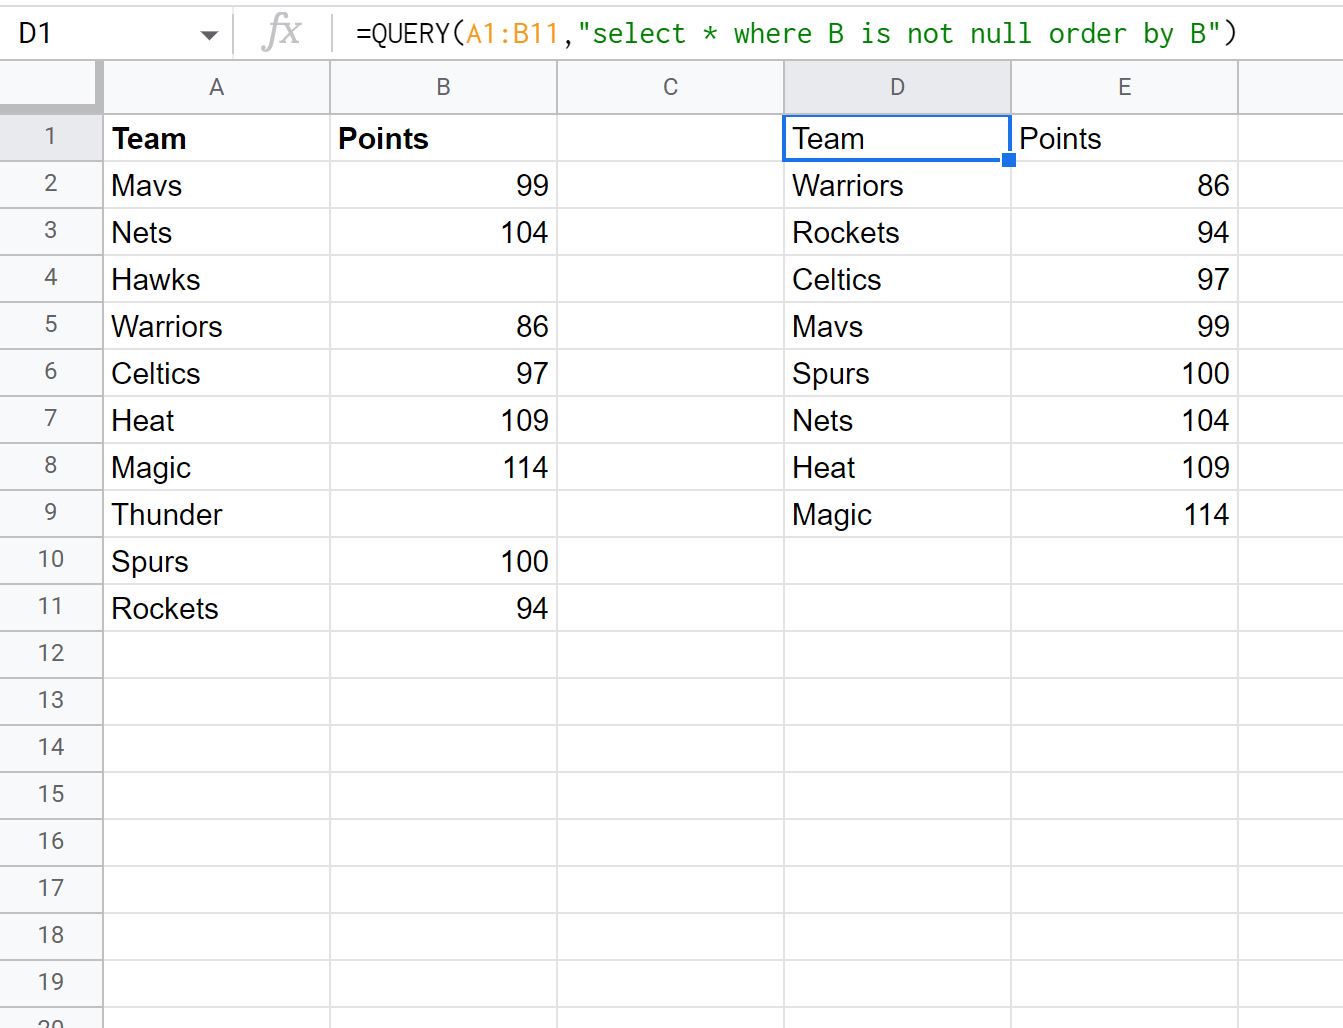Click the 94 value in column B
This screenshot has height=1028, width=1343.
coord(443,608)
